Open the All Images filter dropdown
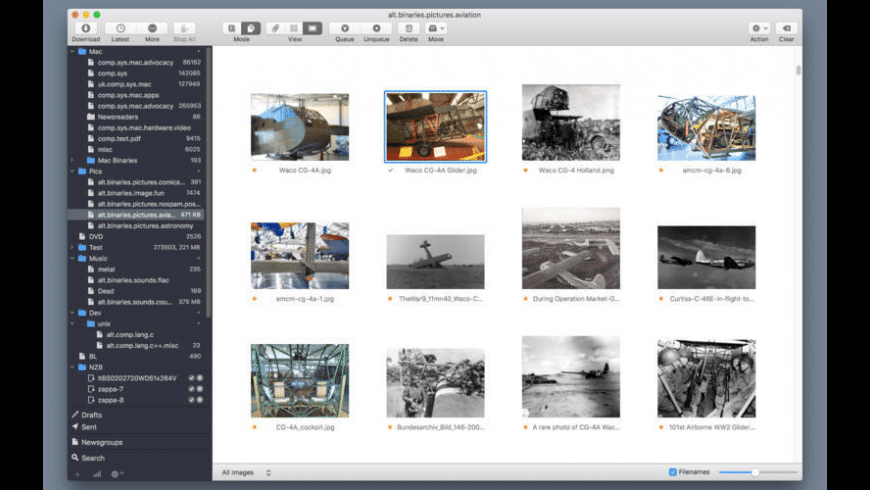The width and height of the screenshot is (870, 490). click(246, 472)
